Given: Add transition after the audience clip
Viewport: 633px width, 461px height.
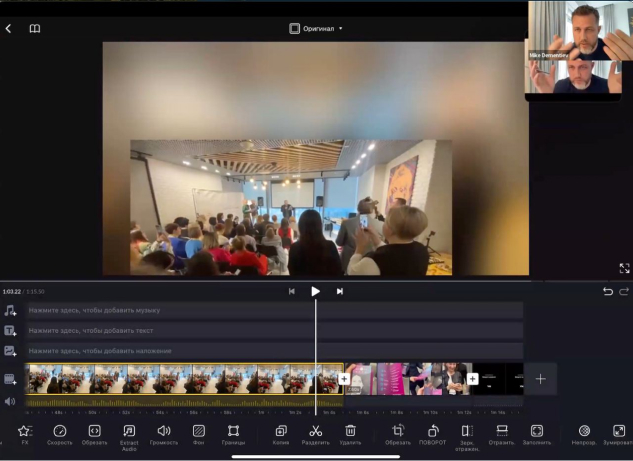Looking at the screenshot, I should tap(344, 379).
